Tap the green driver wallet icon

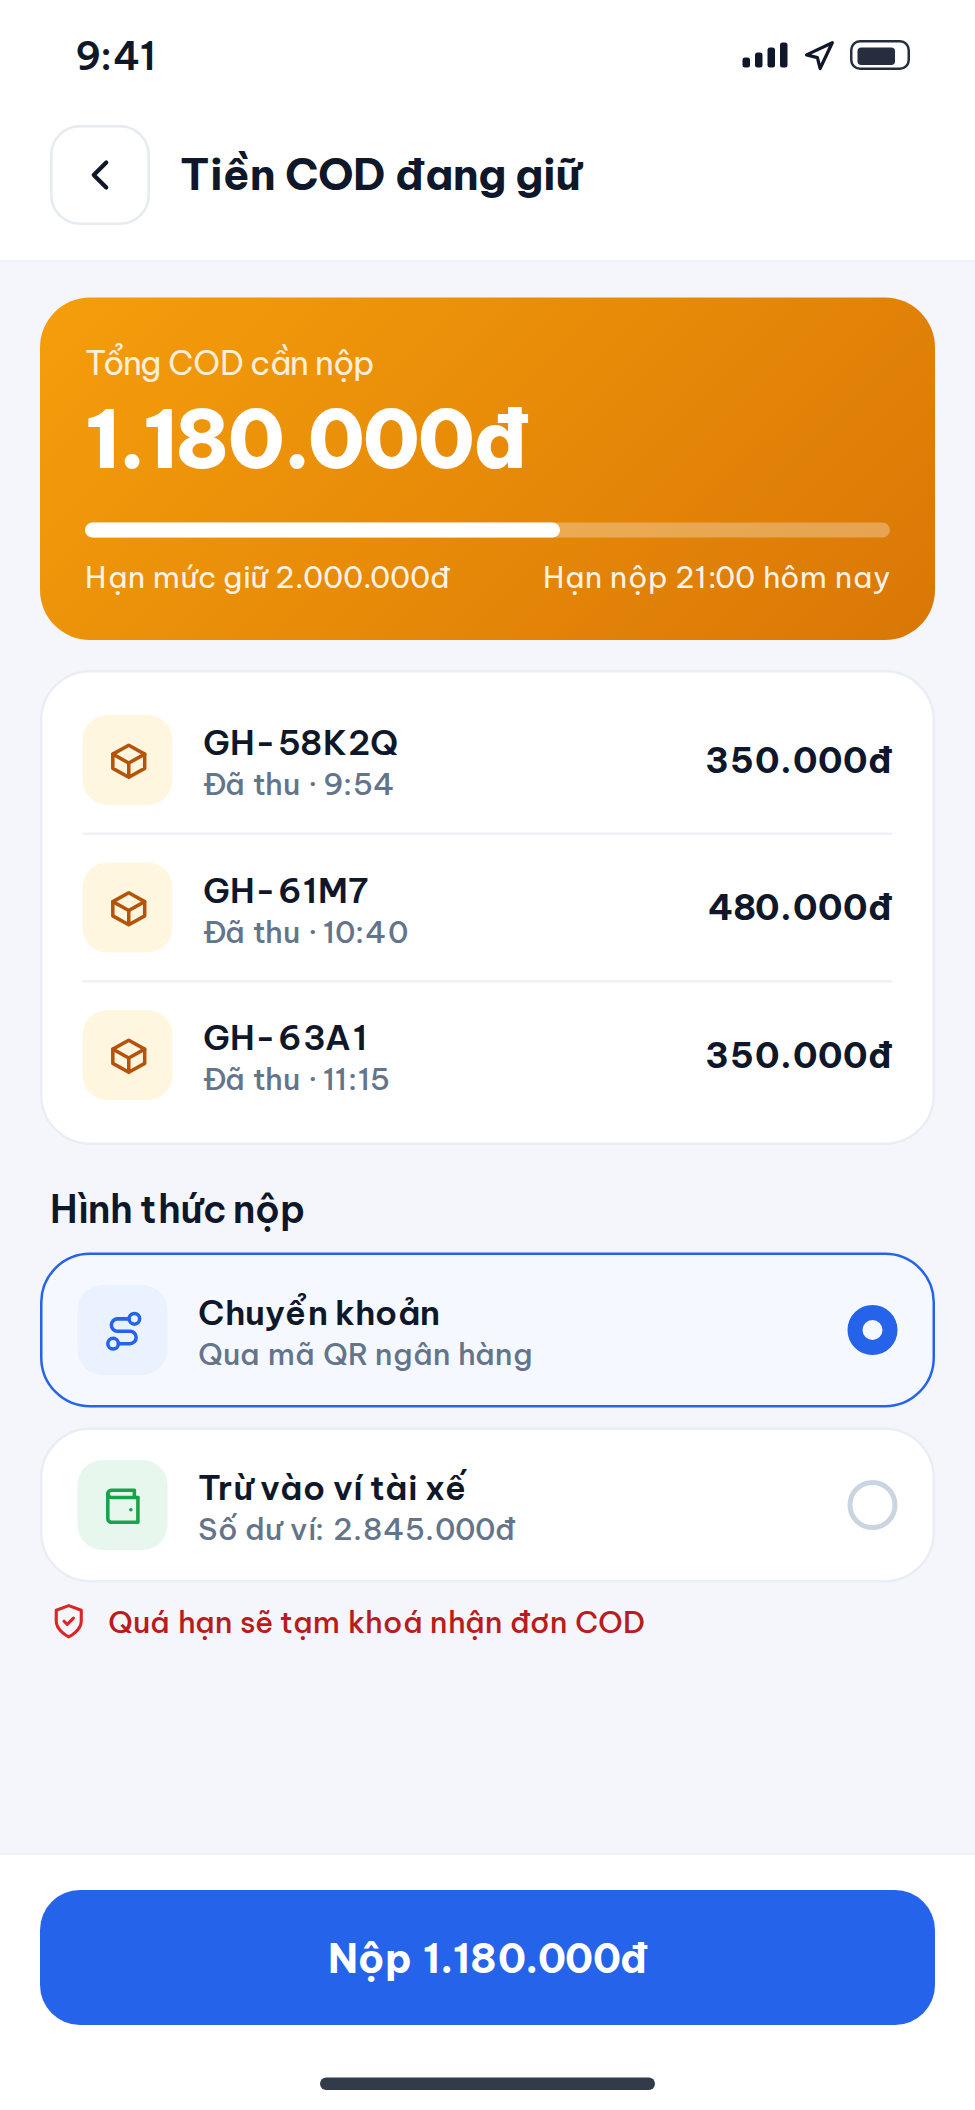[x=123, y=1505]
